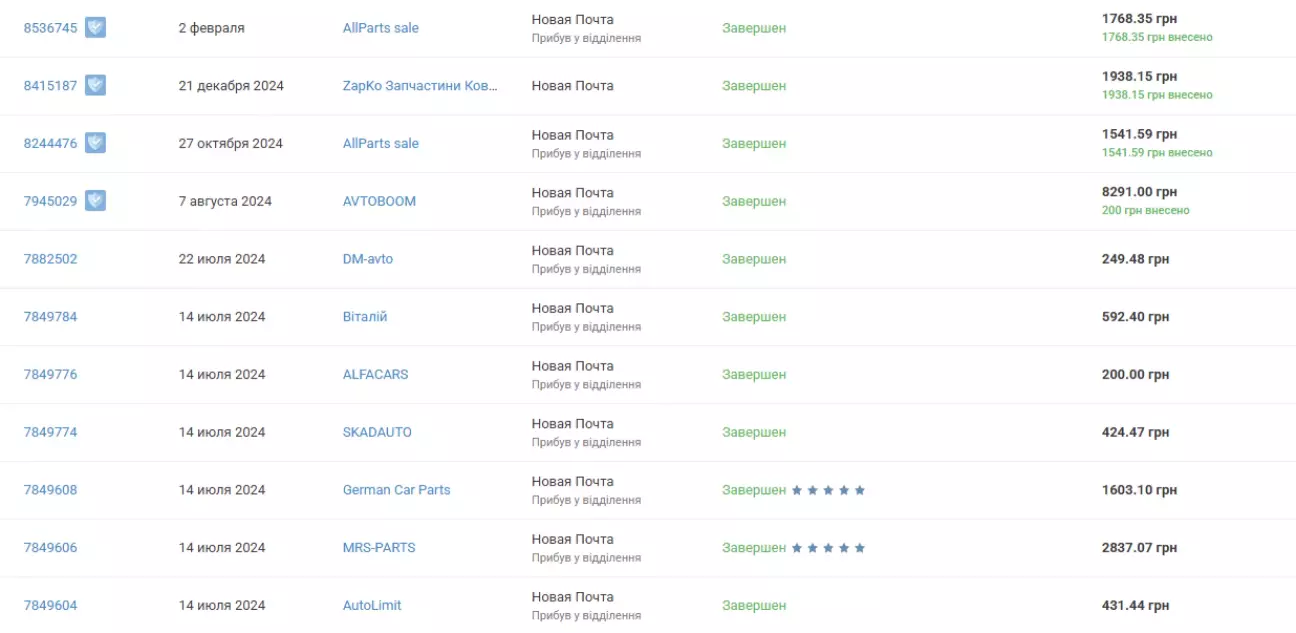
Task: Open order number 7882502
Action: tap(50, 259)
